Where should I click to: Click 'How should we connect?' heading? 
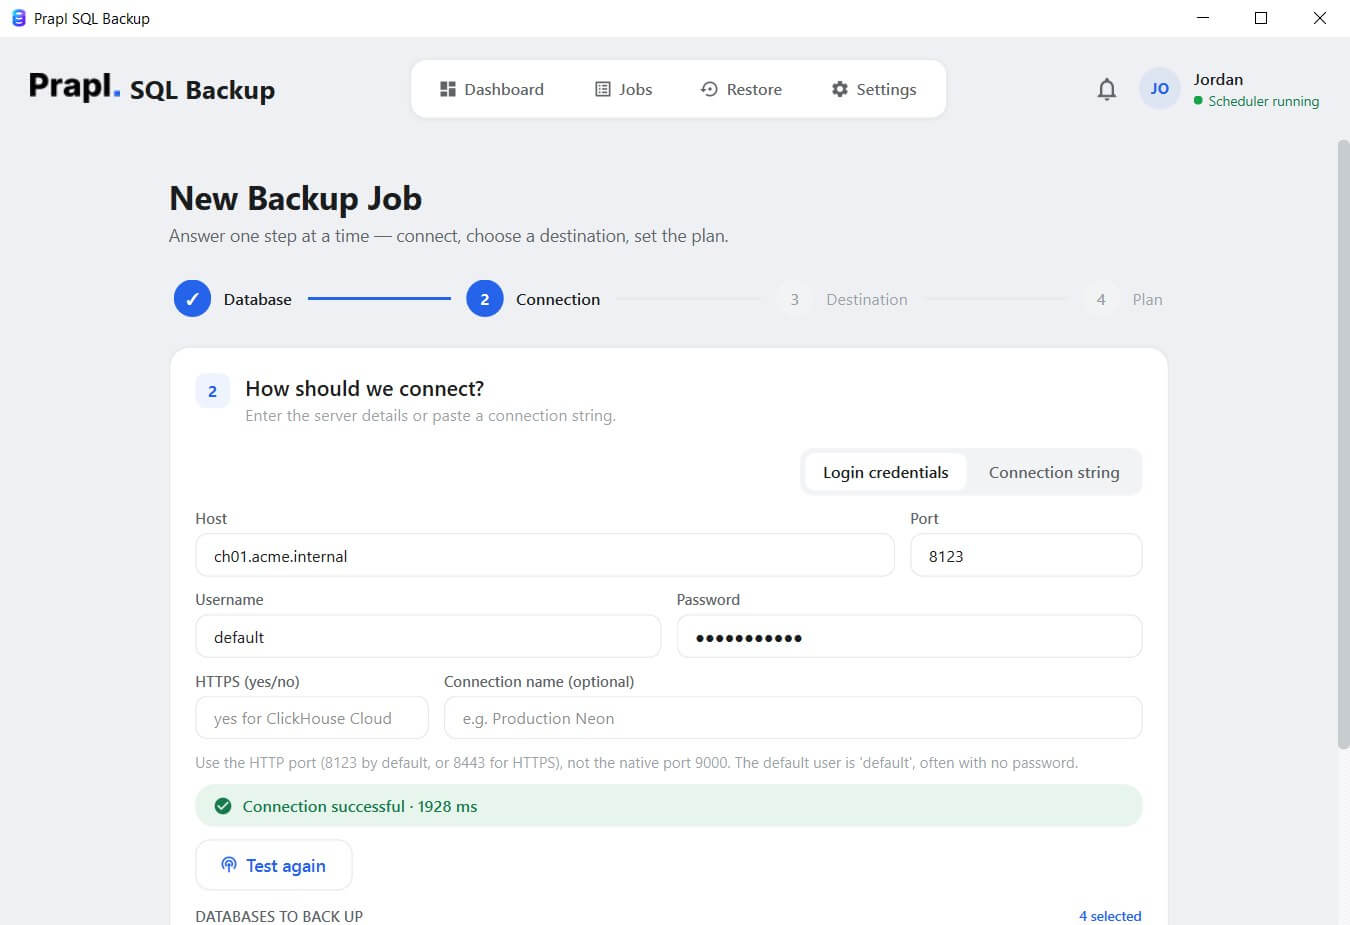click(x=364, y=388)
